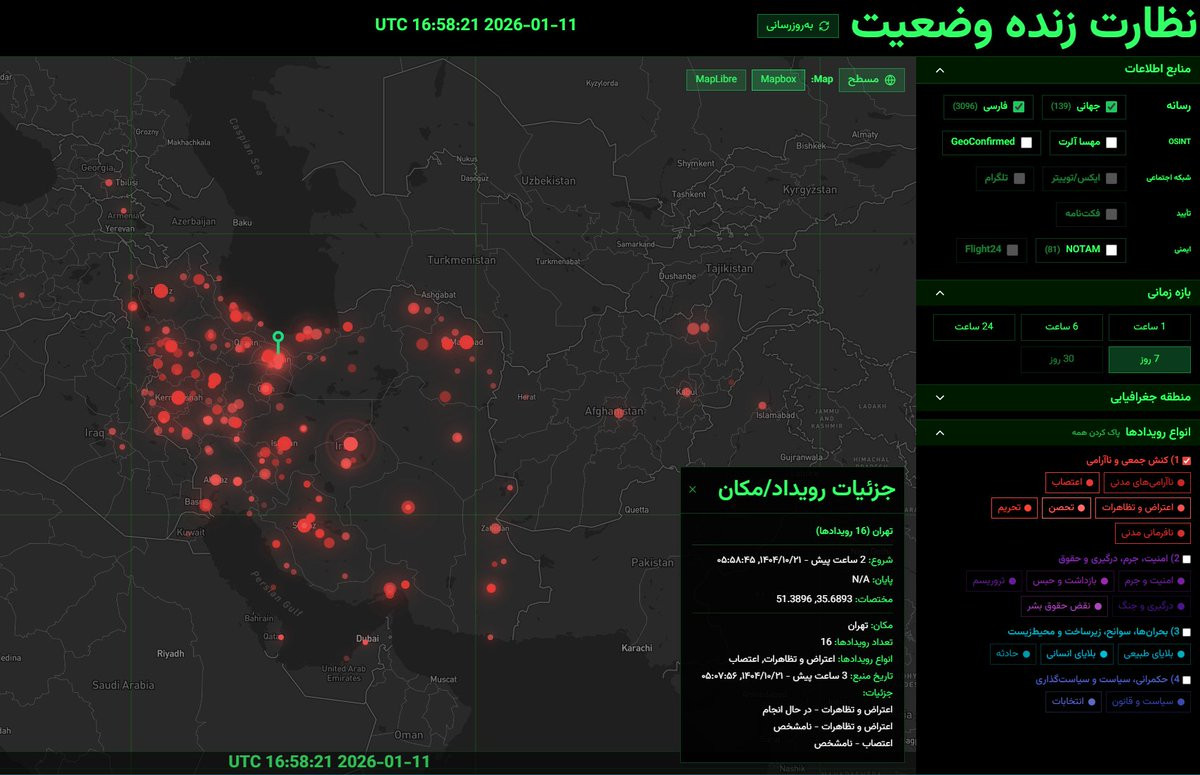The width and height of the screenshot is (1200, 775).
Task: Enable the مهسا آلرت OSINT checkbox
Action: pos(1111,142)
